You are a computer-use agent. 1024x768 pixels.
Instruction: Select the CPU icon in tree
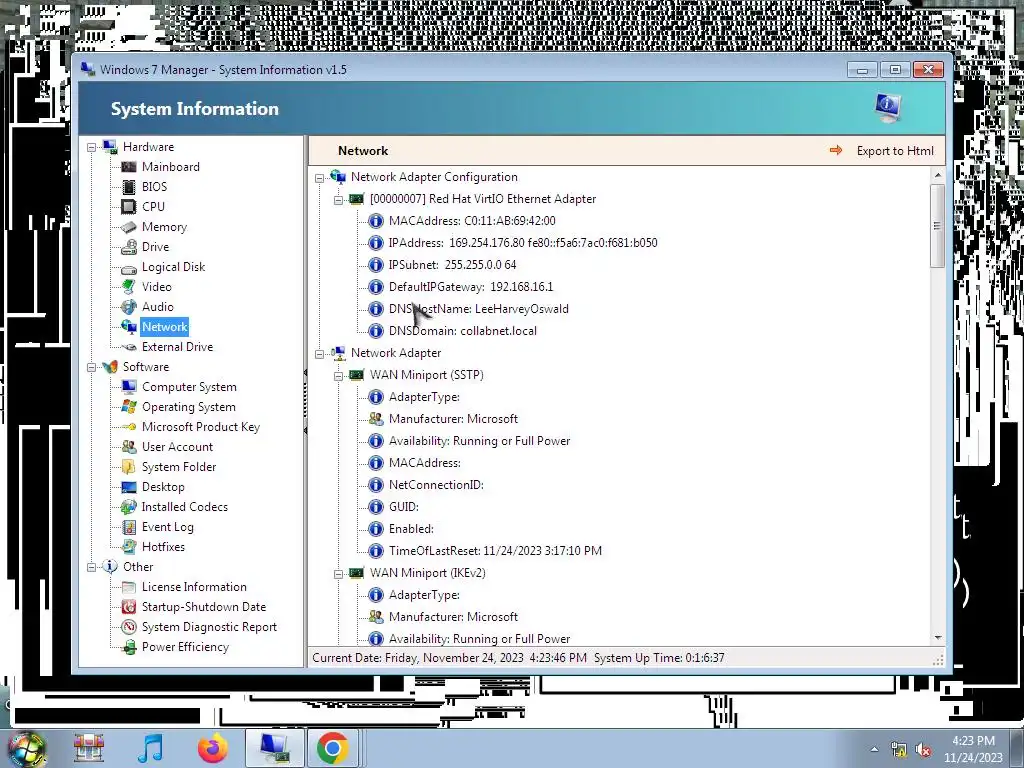(x=129, y=207)
